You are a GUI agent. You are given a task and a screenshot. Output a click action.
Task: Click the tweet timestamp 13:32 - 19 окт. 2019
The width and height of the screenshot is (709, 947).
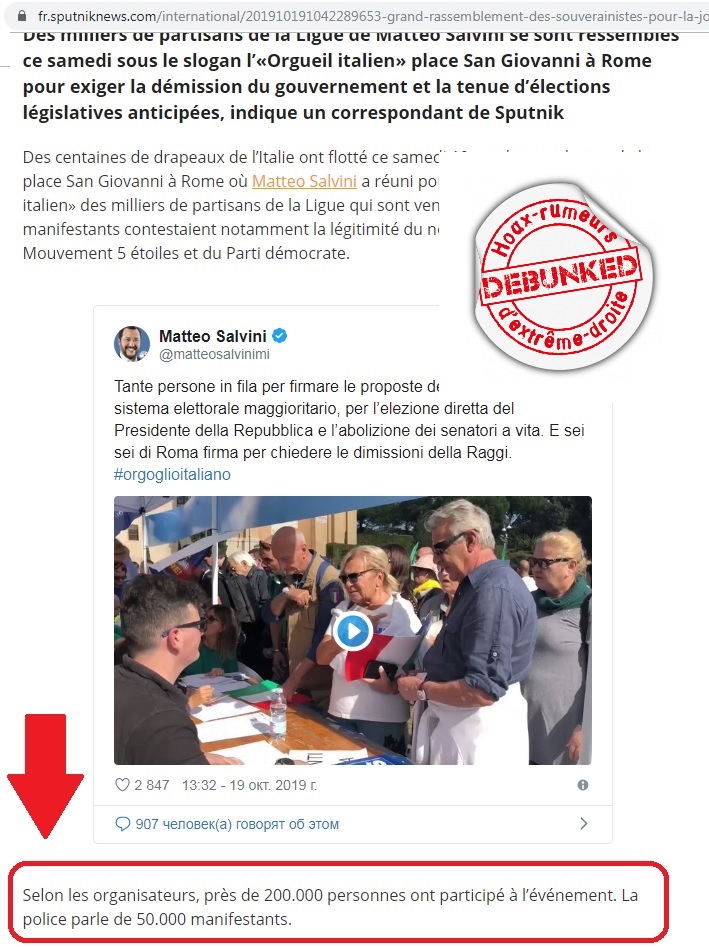(x=249, y=785)
